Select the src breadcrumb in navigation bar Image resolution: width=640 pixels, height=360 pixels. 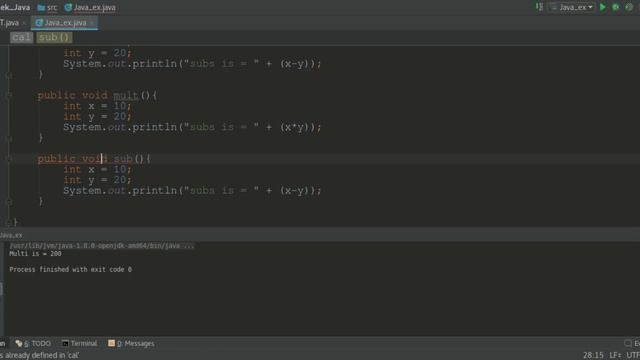(52, 7)
